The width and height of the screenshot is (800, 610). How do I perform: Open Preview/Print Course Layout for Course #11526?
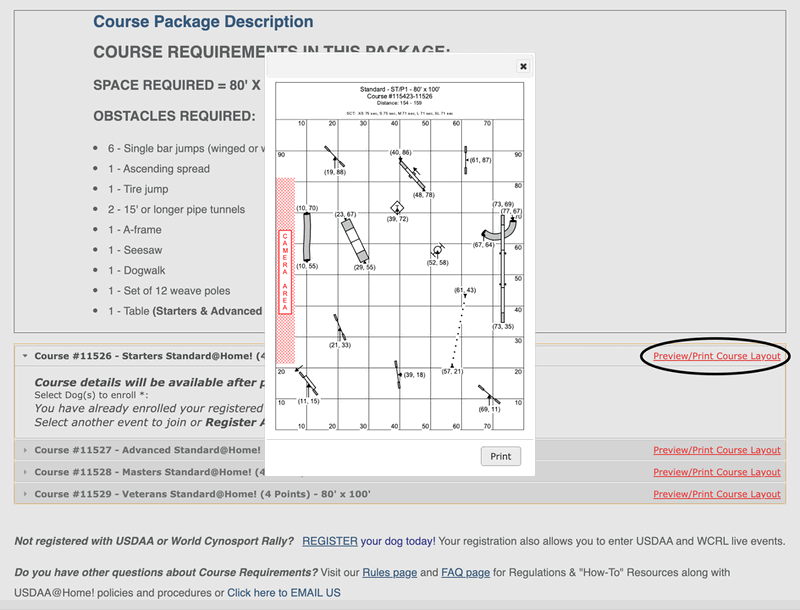716,356
